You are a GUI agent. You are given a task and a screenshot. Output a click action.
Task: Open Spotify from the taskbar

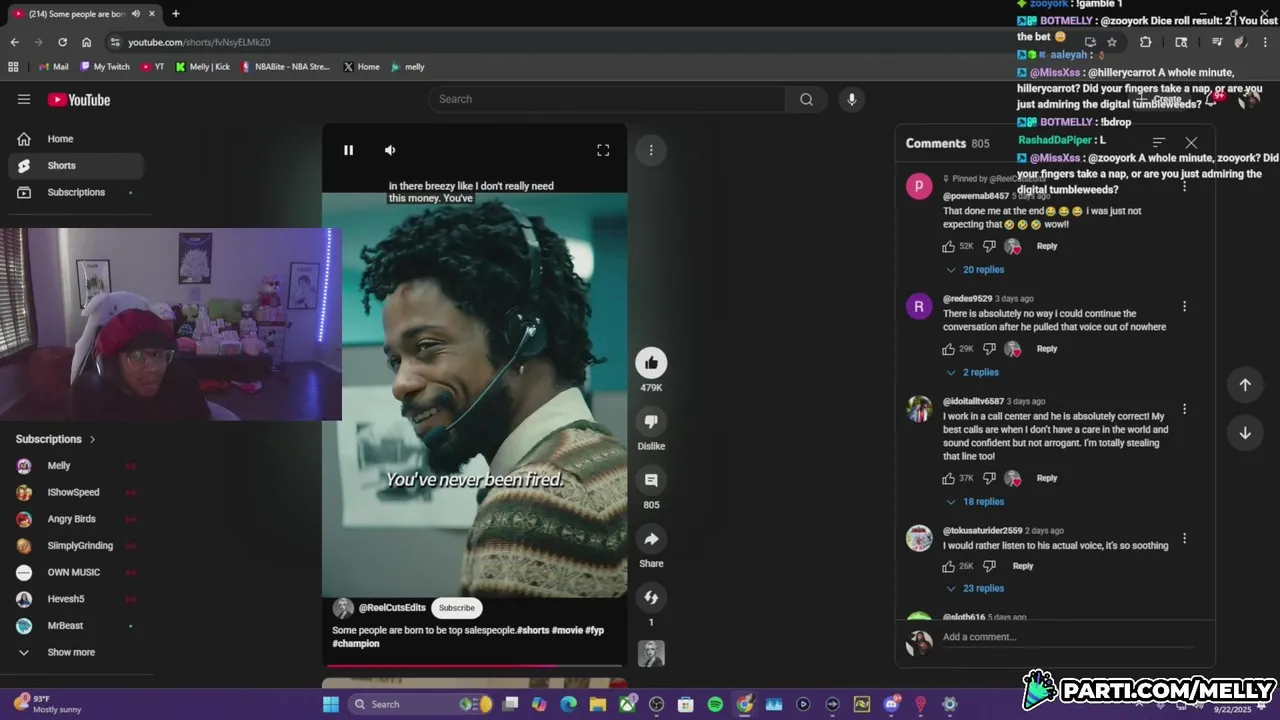pyautogui.click(x=715, y=704)
